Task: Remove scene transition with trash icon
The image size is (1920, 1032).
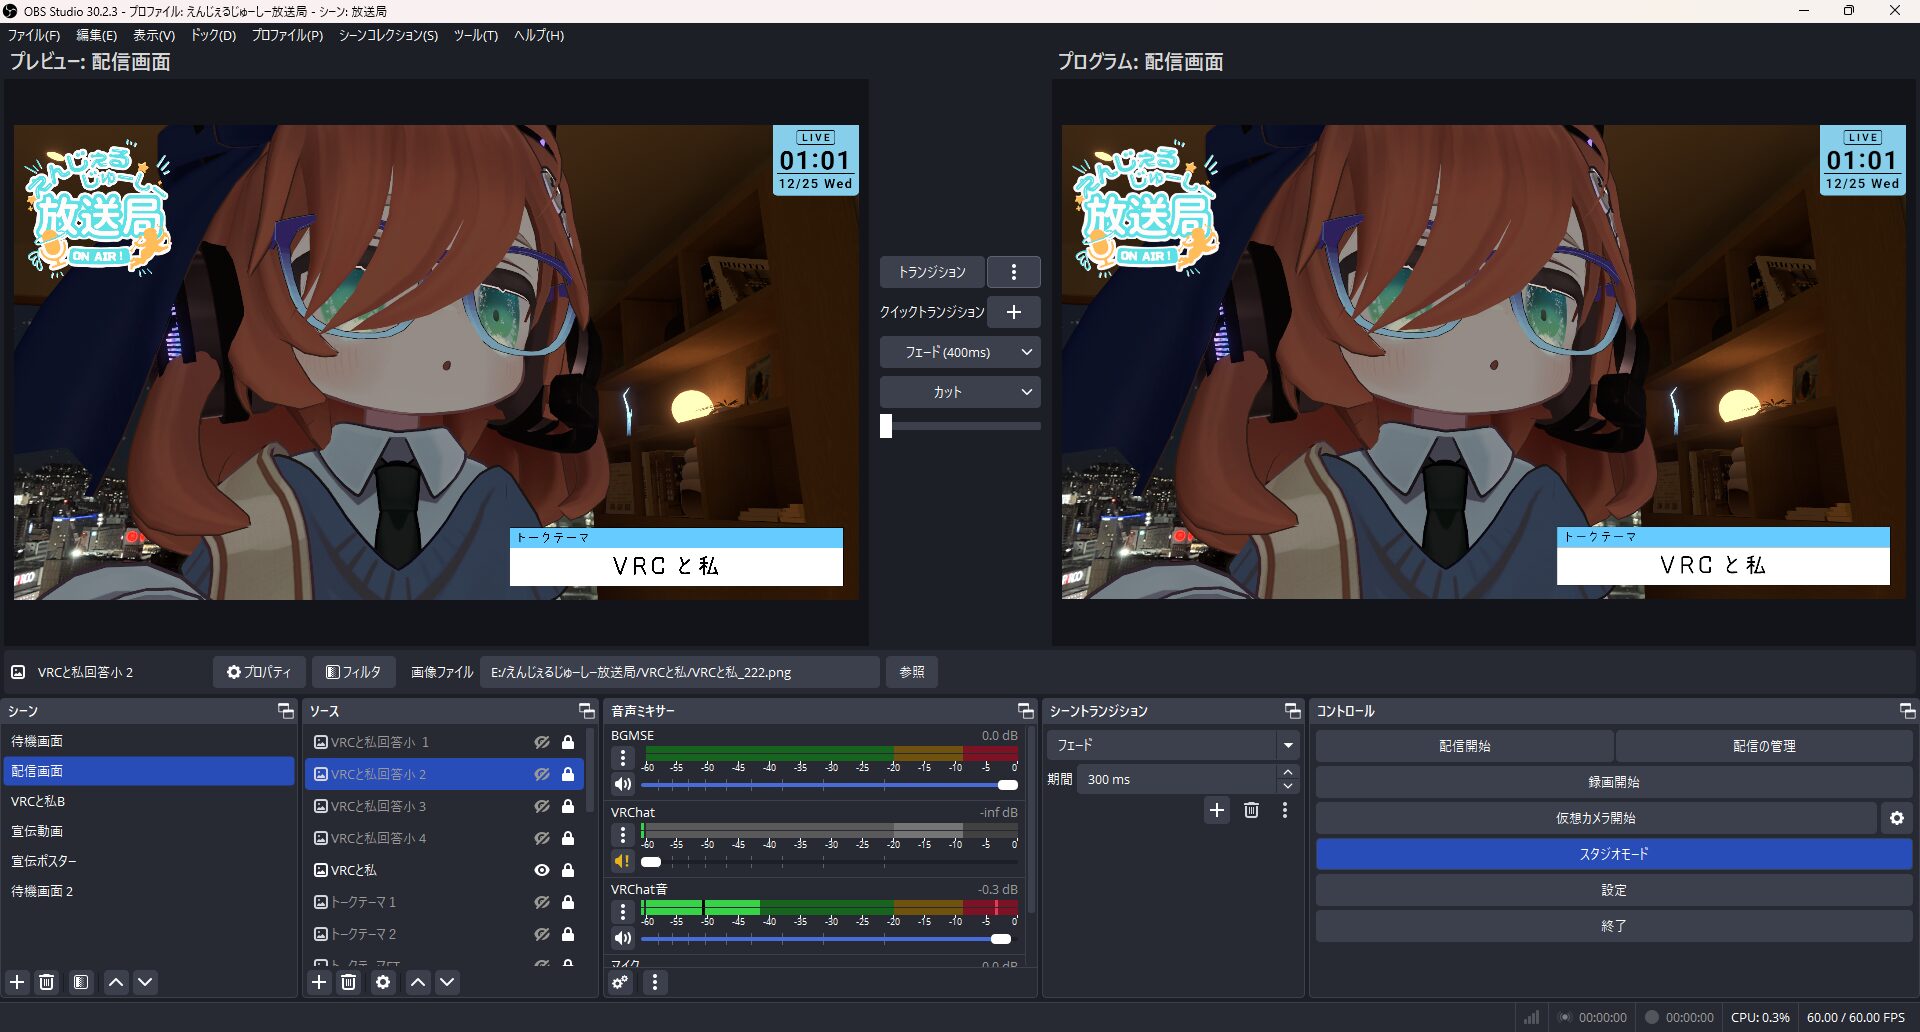Action: pyautogui.click(x=1251, y=810)
